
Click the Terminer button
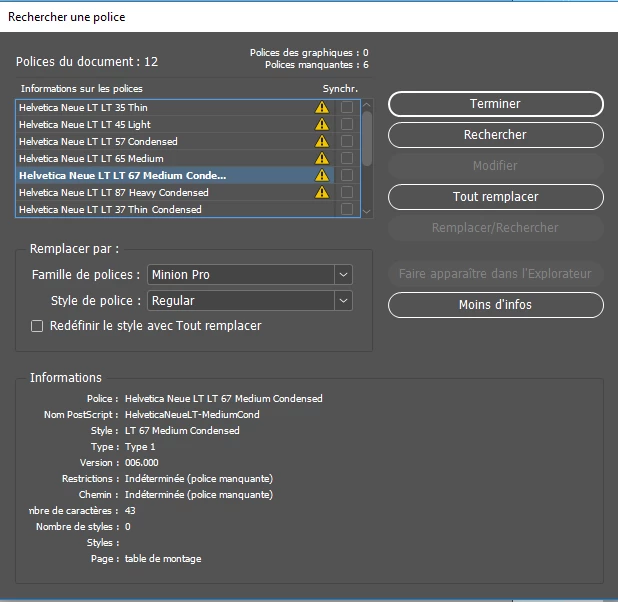tap(495, 104)
